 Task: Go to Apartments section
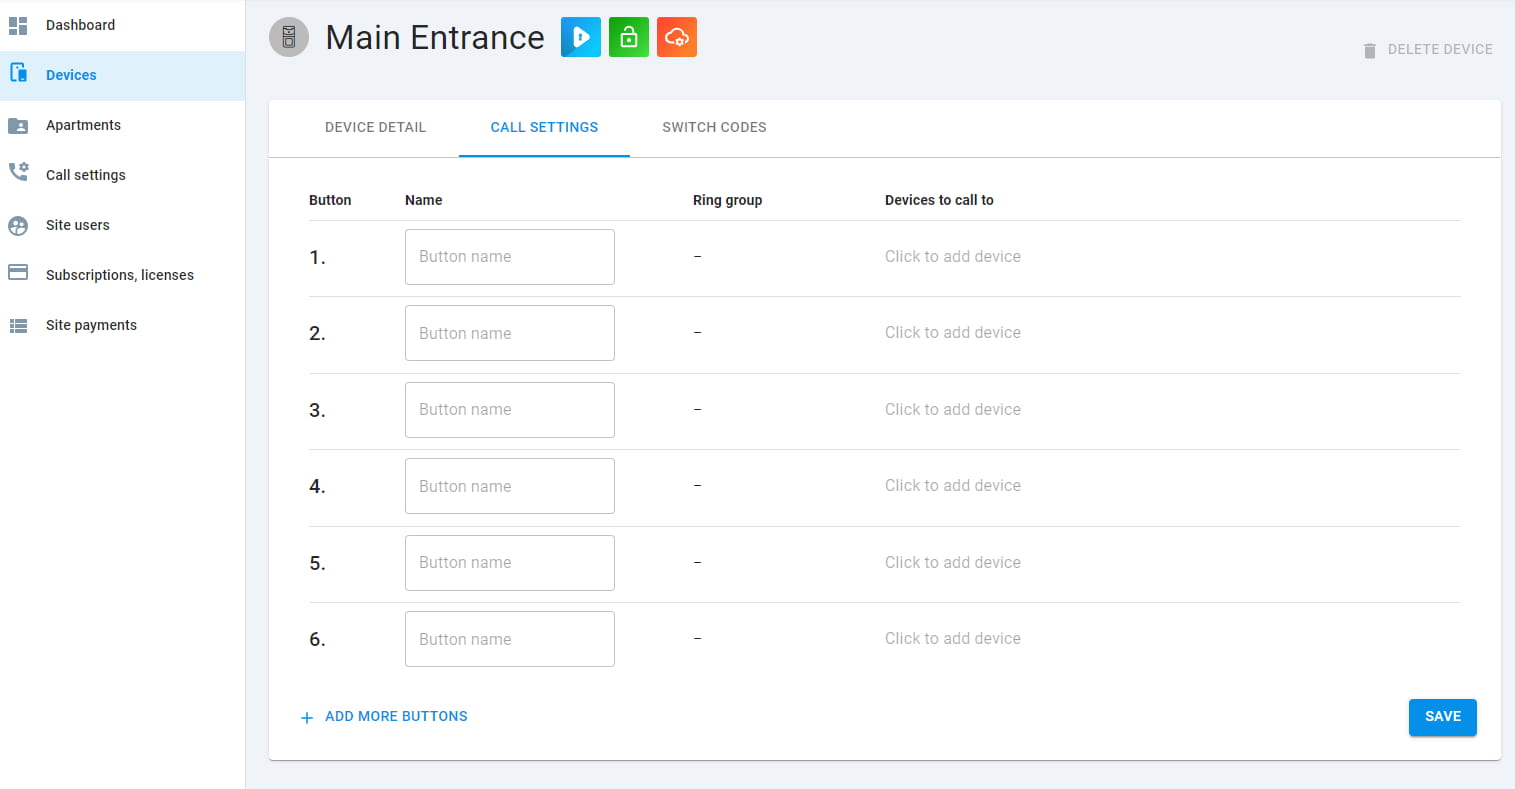[x=122, y=125]
